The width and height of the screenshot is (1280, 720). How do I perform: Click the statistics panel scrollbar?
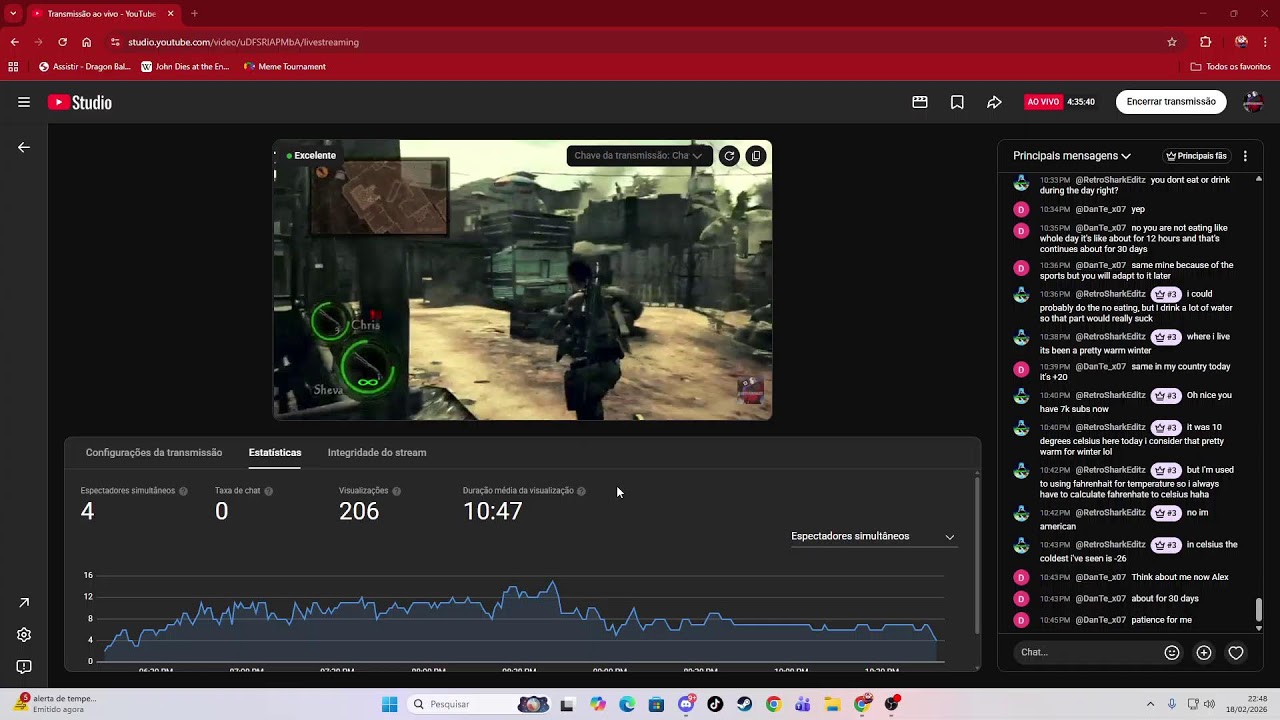click(x=976, y=555)
